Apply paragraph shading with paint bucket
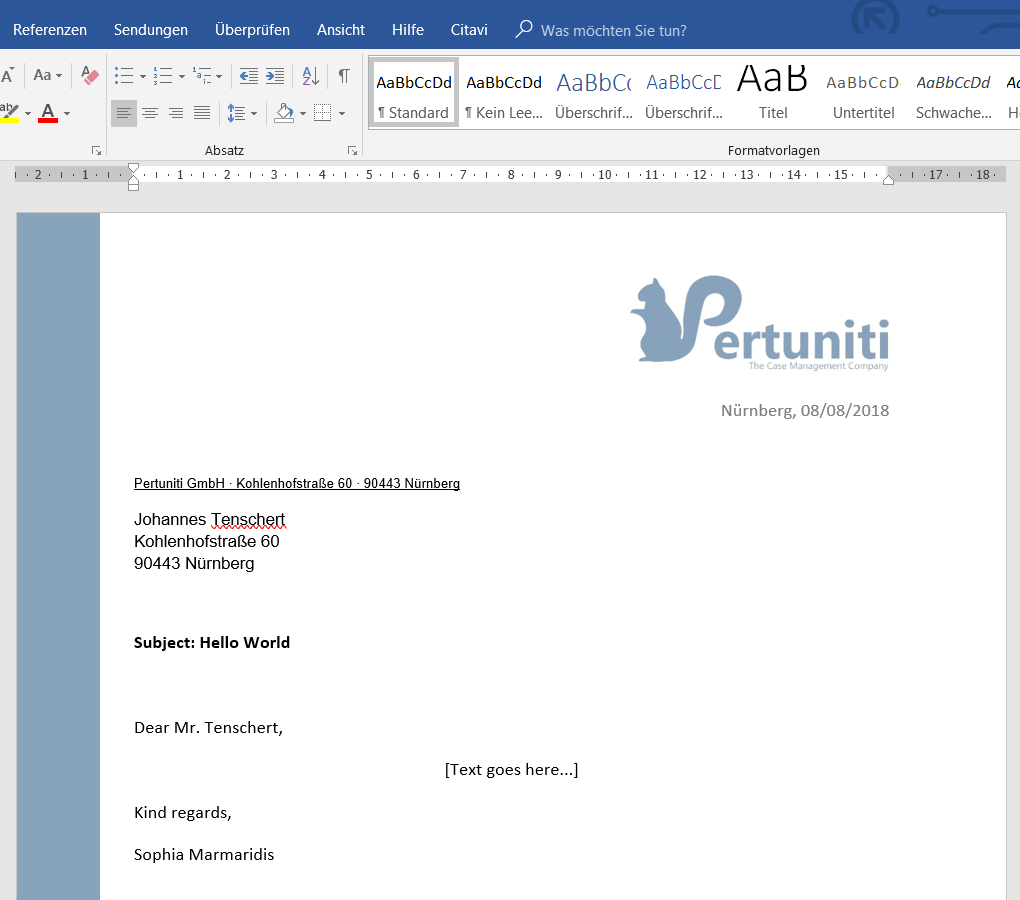Screen dimensions: 1020x900 tap(284, 113)
